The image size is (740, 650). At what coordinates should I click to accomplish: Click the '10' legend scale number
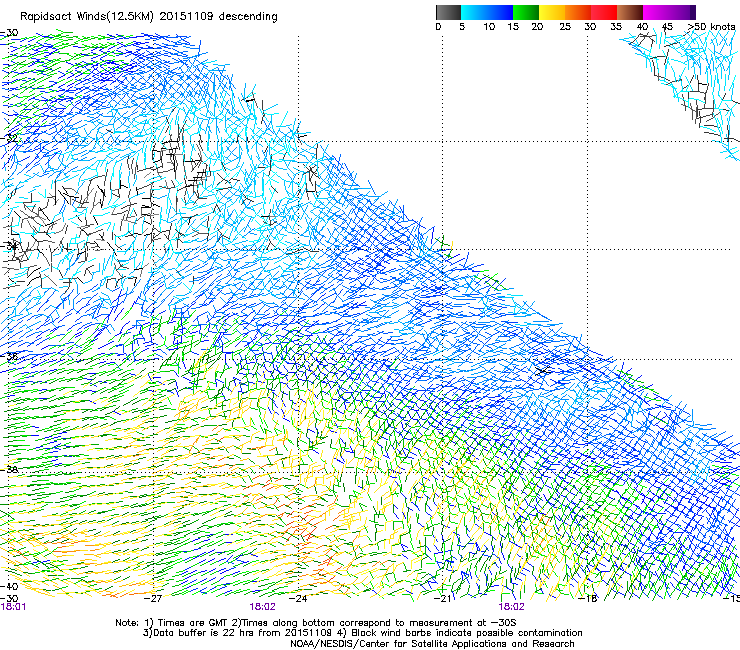pos(489,27)
